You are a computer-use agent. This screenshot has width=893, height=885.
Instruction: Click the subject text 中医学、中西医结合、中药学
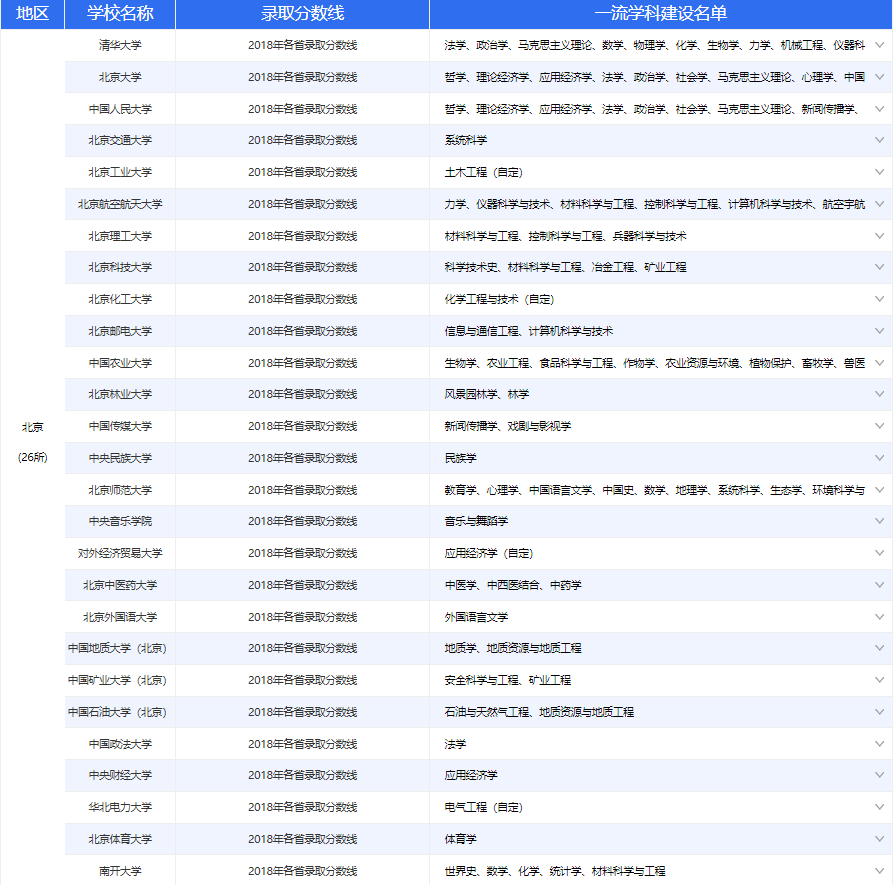click(513, 585)
